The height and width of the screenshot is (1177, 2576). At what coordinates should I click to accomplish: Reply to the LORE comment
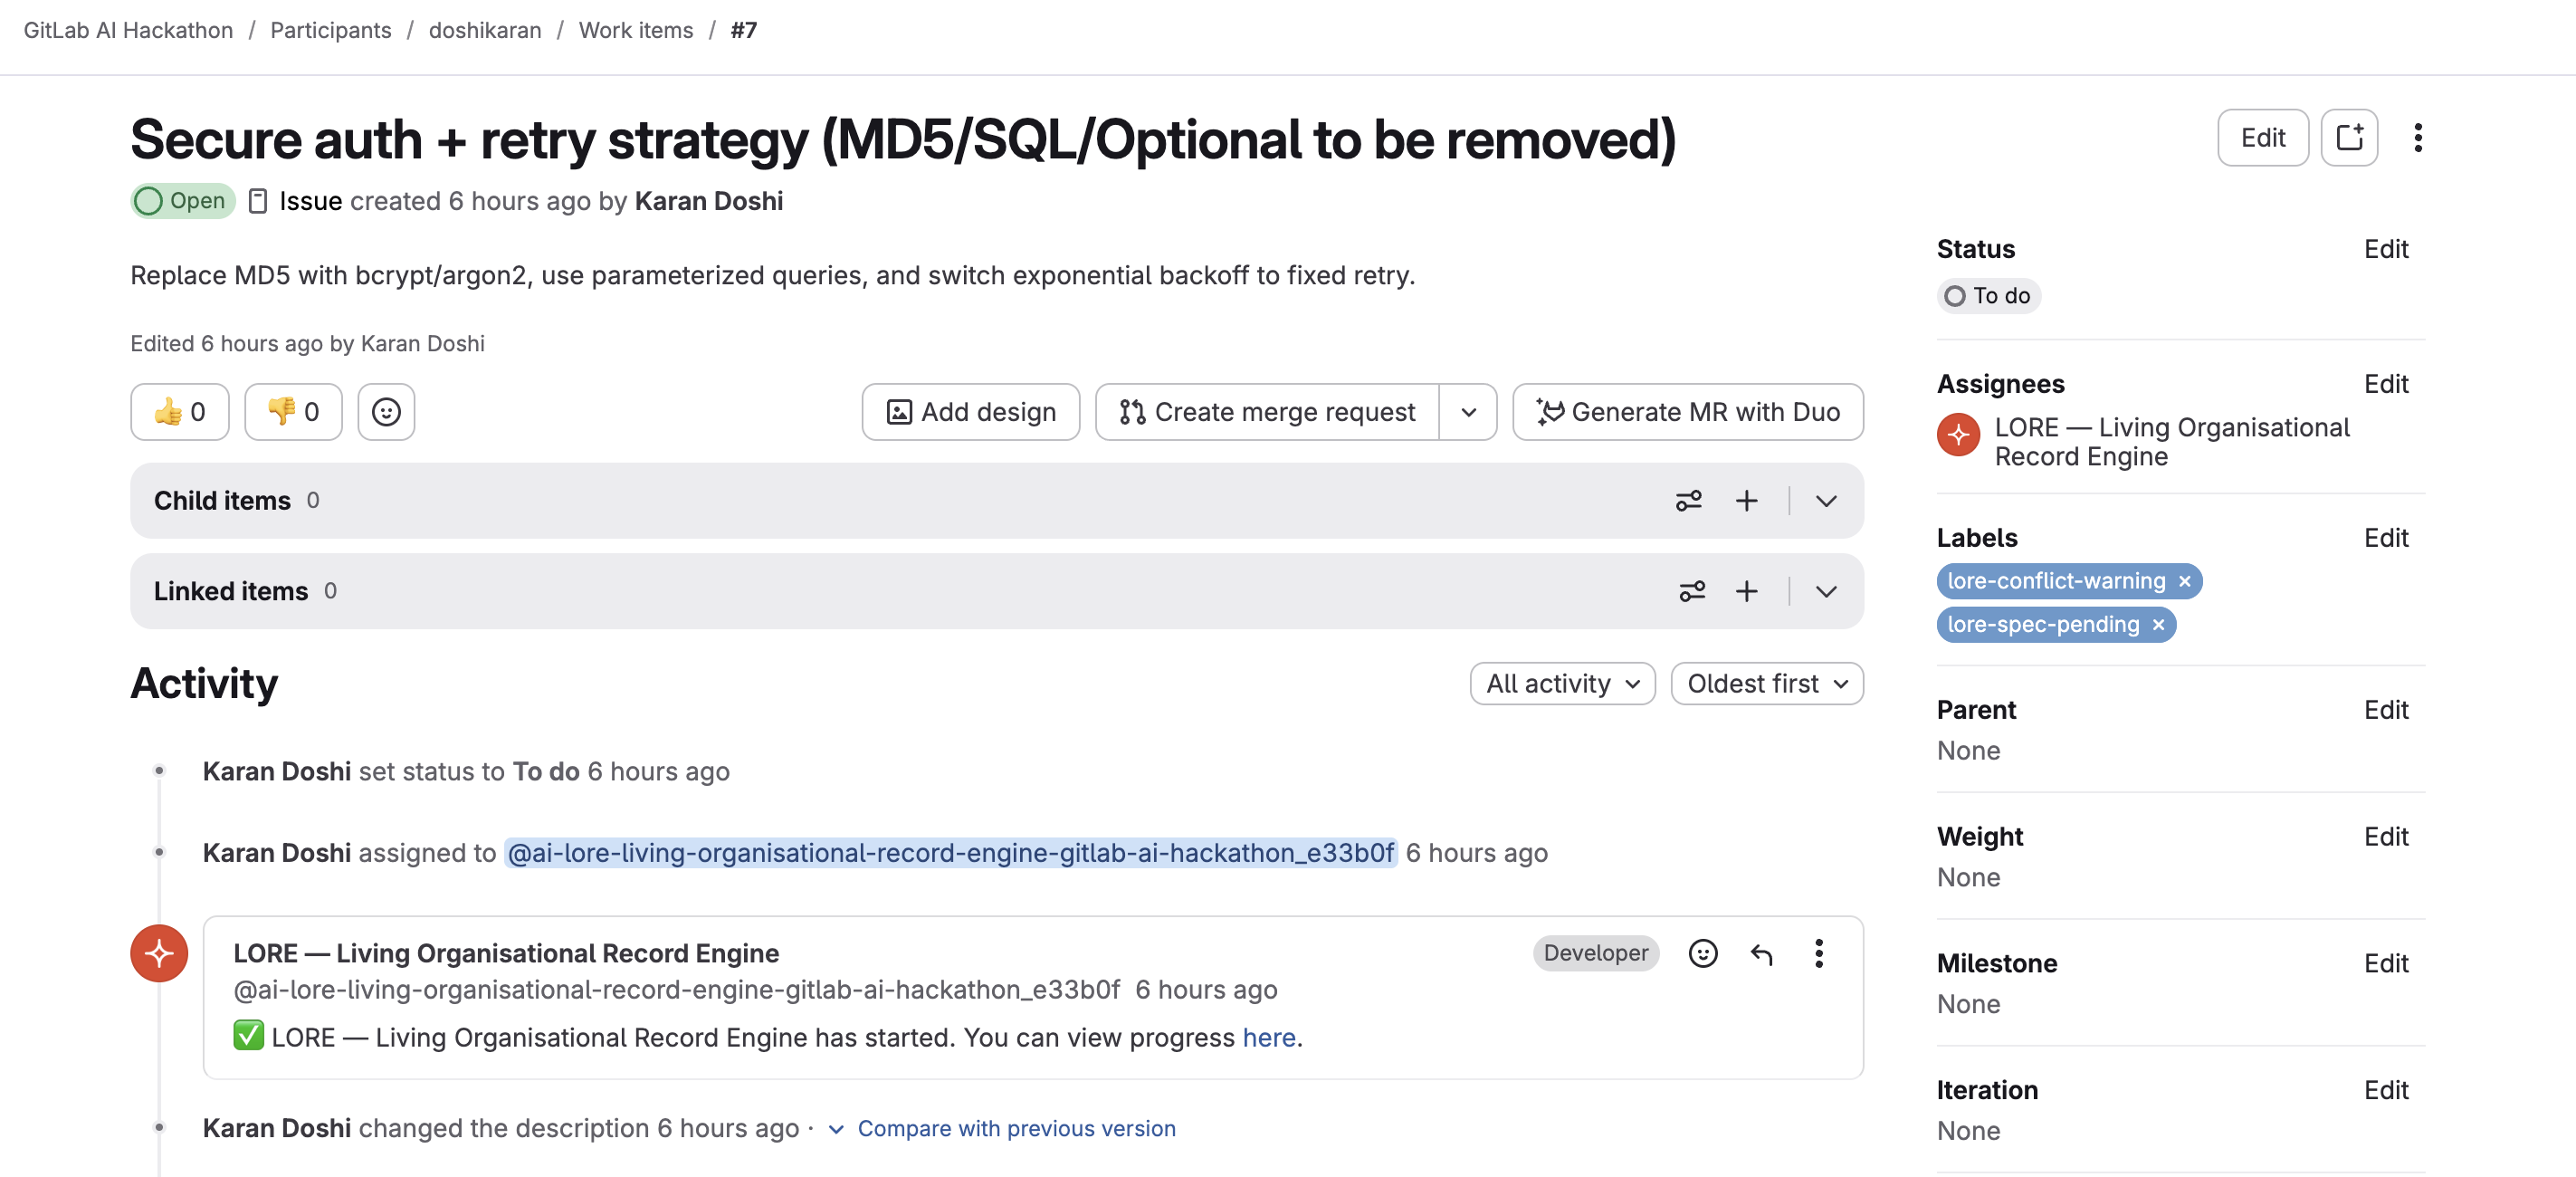coord(1761,954)
